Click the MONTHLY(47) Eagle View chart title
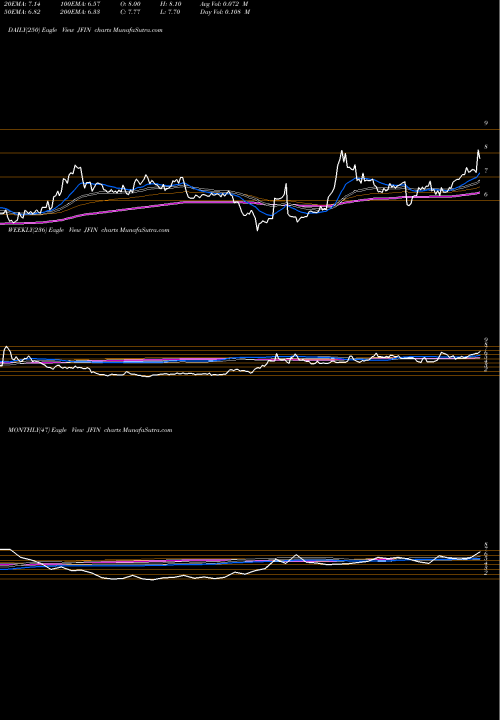 click(x=90, y=430)
